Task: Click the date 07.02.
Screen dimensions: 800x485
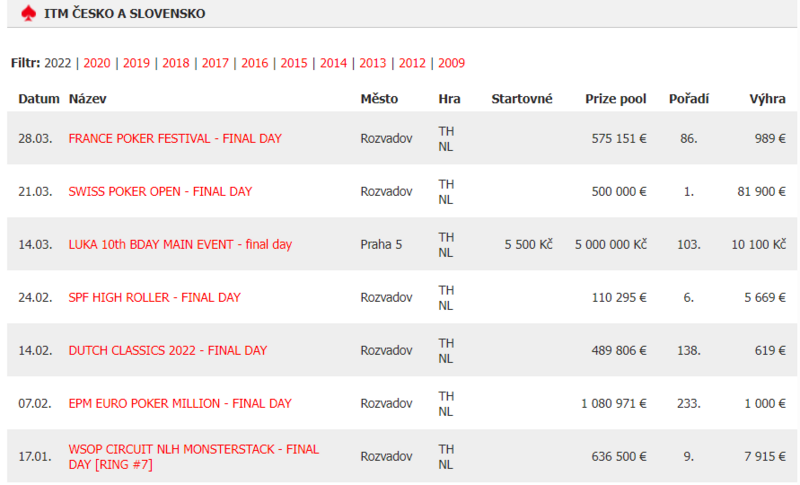Action: 35,404
